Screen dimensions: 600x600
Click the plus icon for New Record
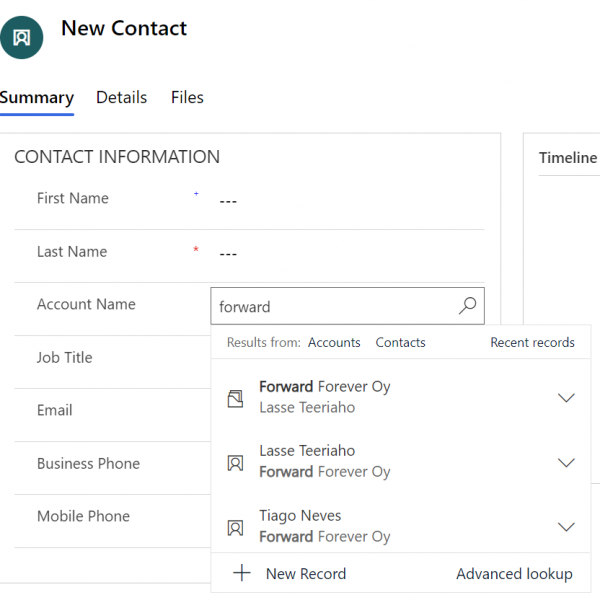pos(242,573)
